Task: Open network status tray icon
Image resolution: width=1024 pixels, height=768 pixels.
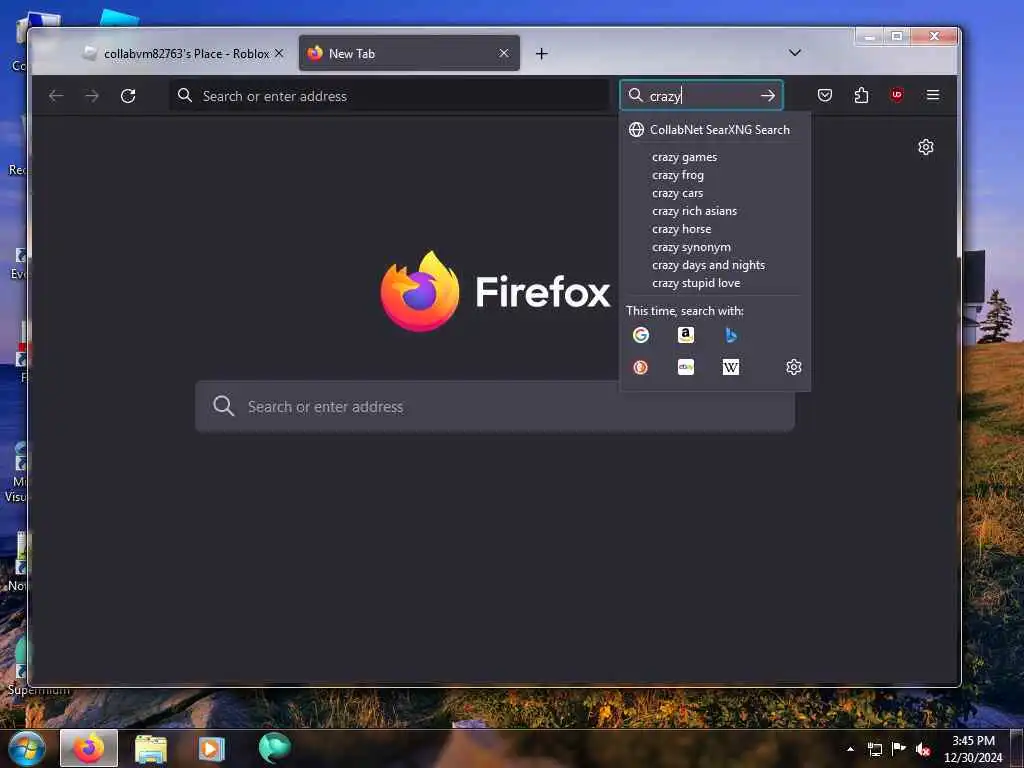Action: click(x=874, y=750)
